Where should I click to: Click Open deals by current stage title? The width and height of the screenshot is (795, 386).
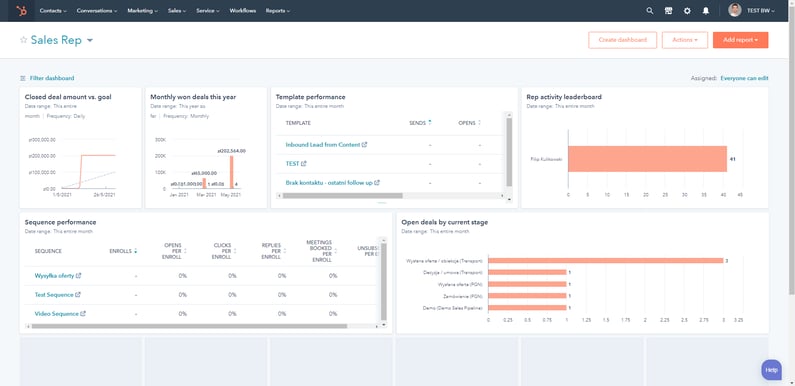[x=445, y=222]
